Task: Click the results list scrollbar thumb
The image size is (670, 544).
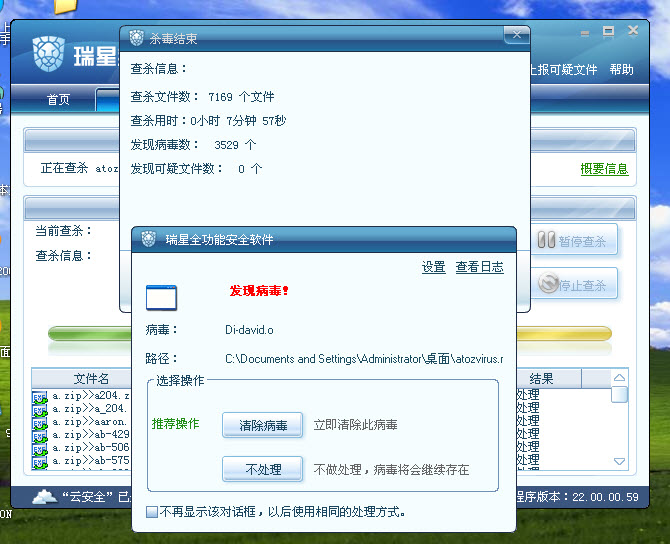Action: coord(619,394)
